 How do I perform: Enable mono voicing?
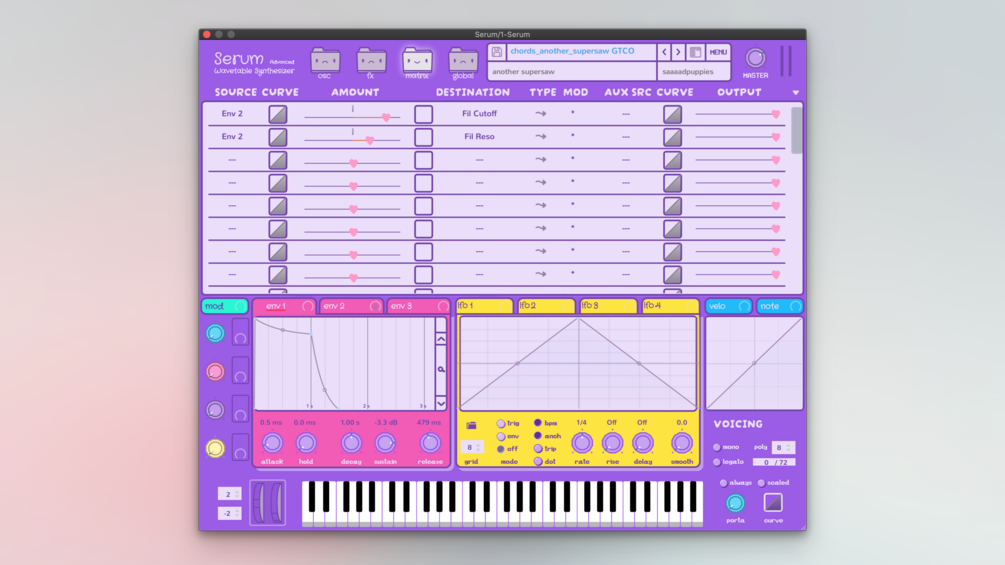[x=717, y=447]
